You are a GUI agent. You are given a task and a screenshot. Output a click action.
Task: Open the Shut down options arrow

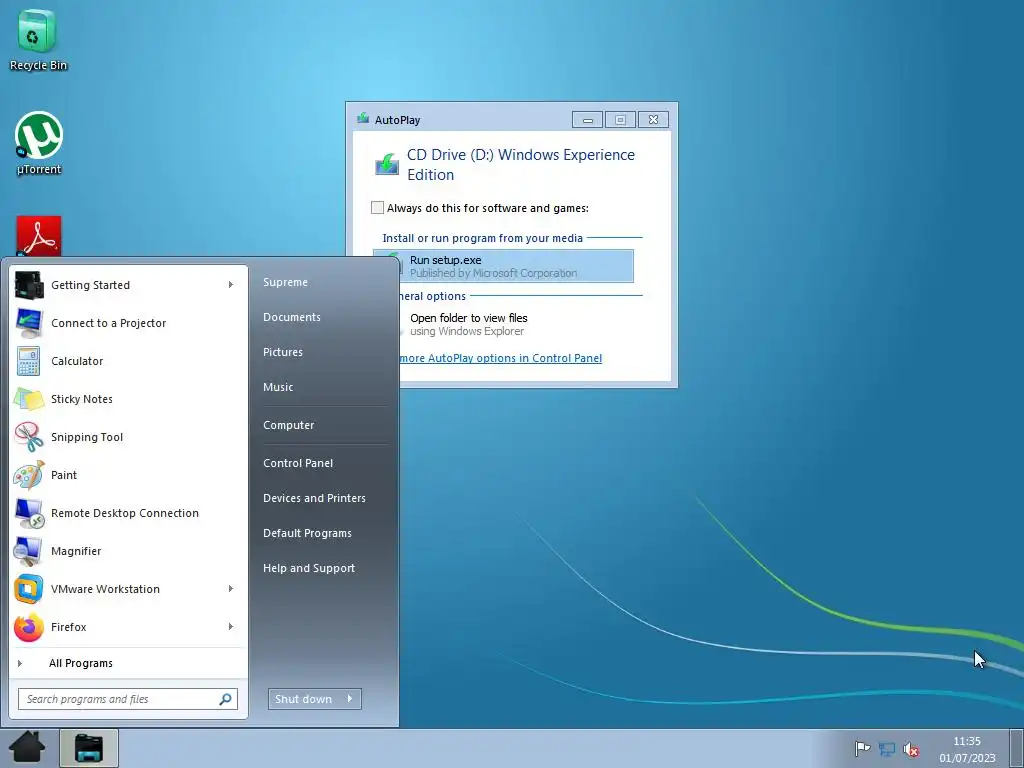point(351,699)
